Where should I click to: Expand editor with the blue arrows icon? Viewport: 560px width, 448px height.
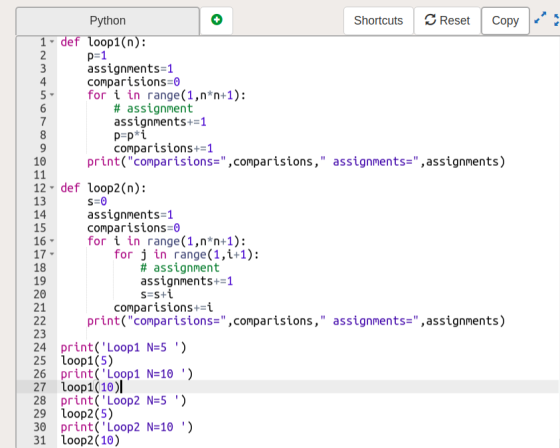pyautogui.click(x=540, y=18)
